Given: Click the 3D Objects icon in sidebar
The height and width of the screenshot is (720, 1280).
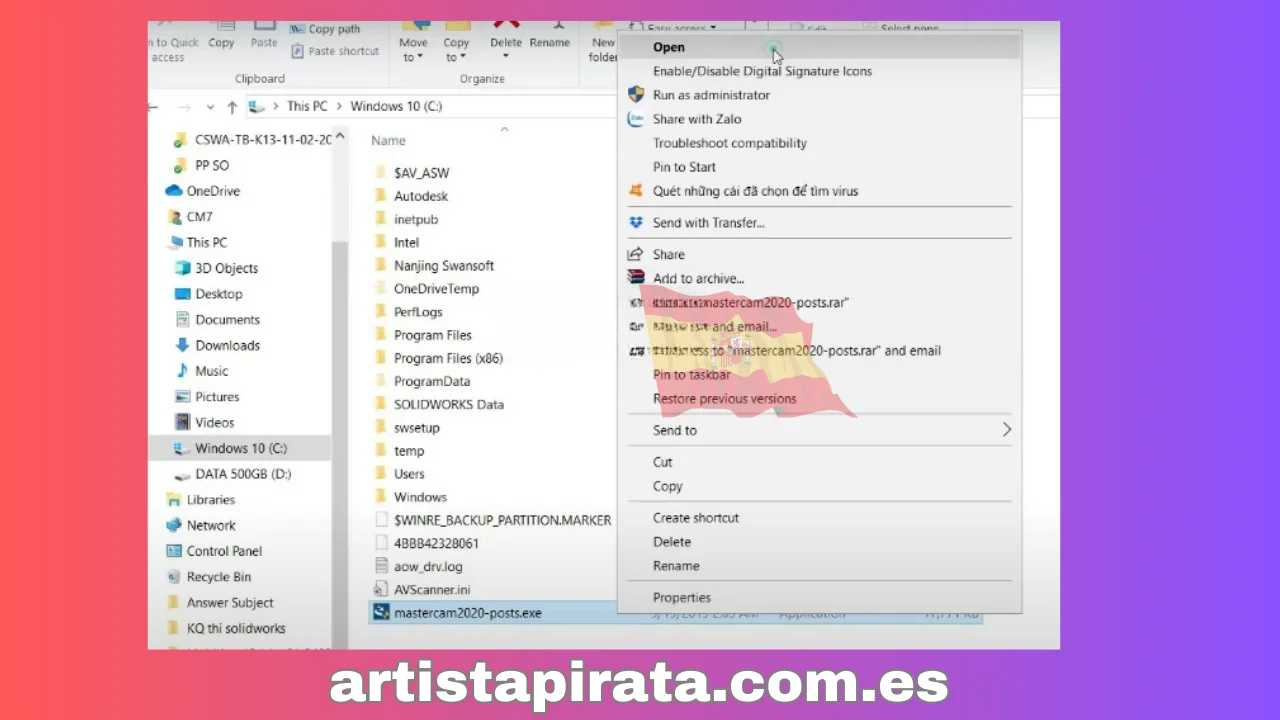Looking at the screenshot, I should [183, 268].
